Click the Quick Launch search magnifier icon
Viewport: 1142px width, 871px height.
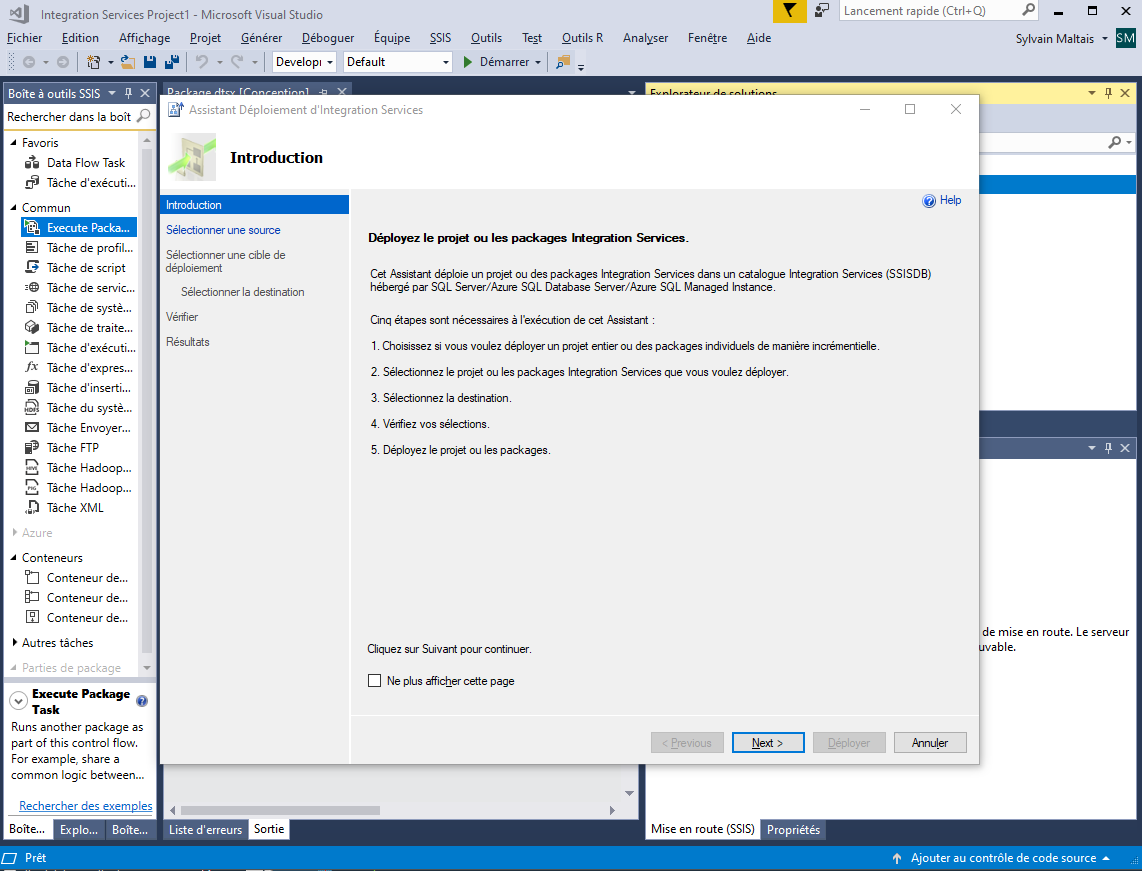point(1028,10)
